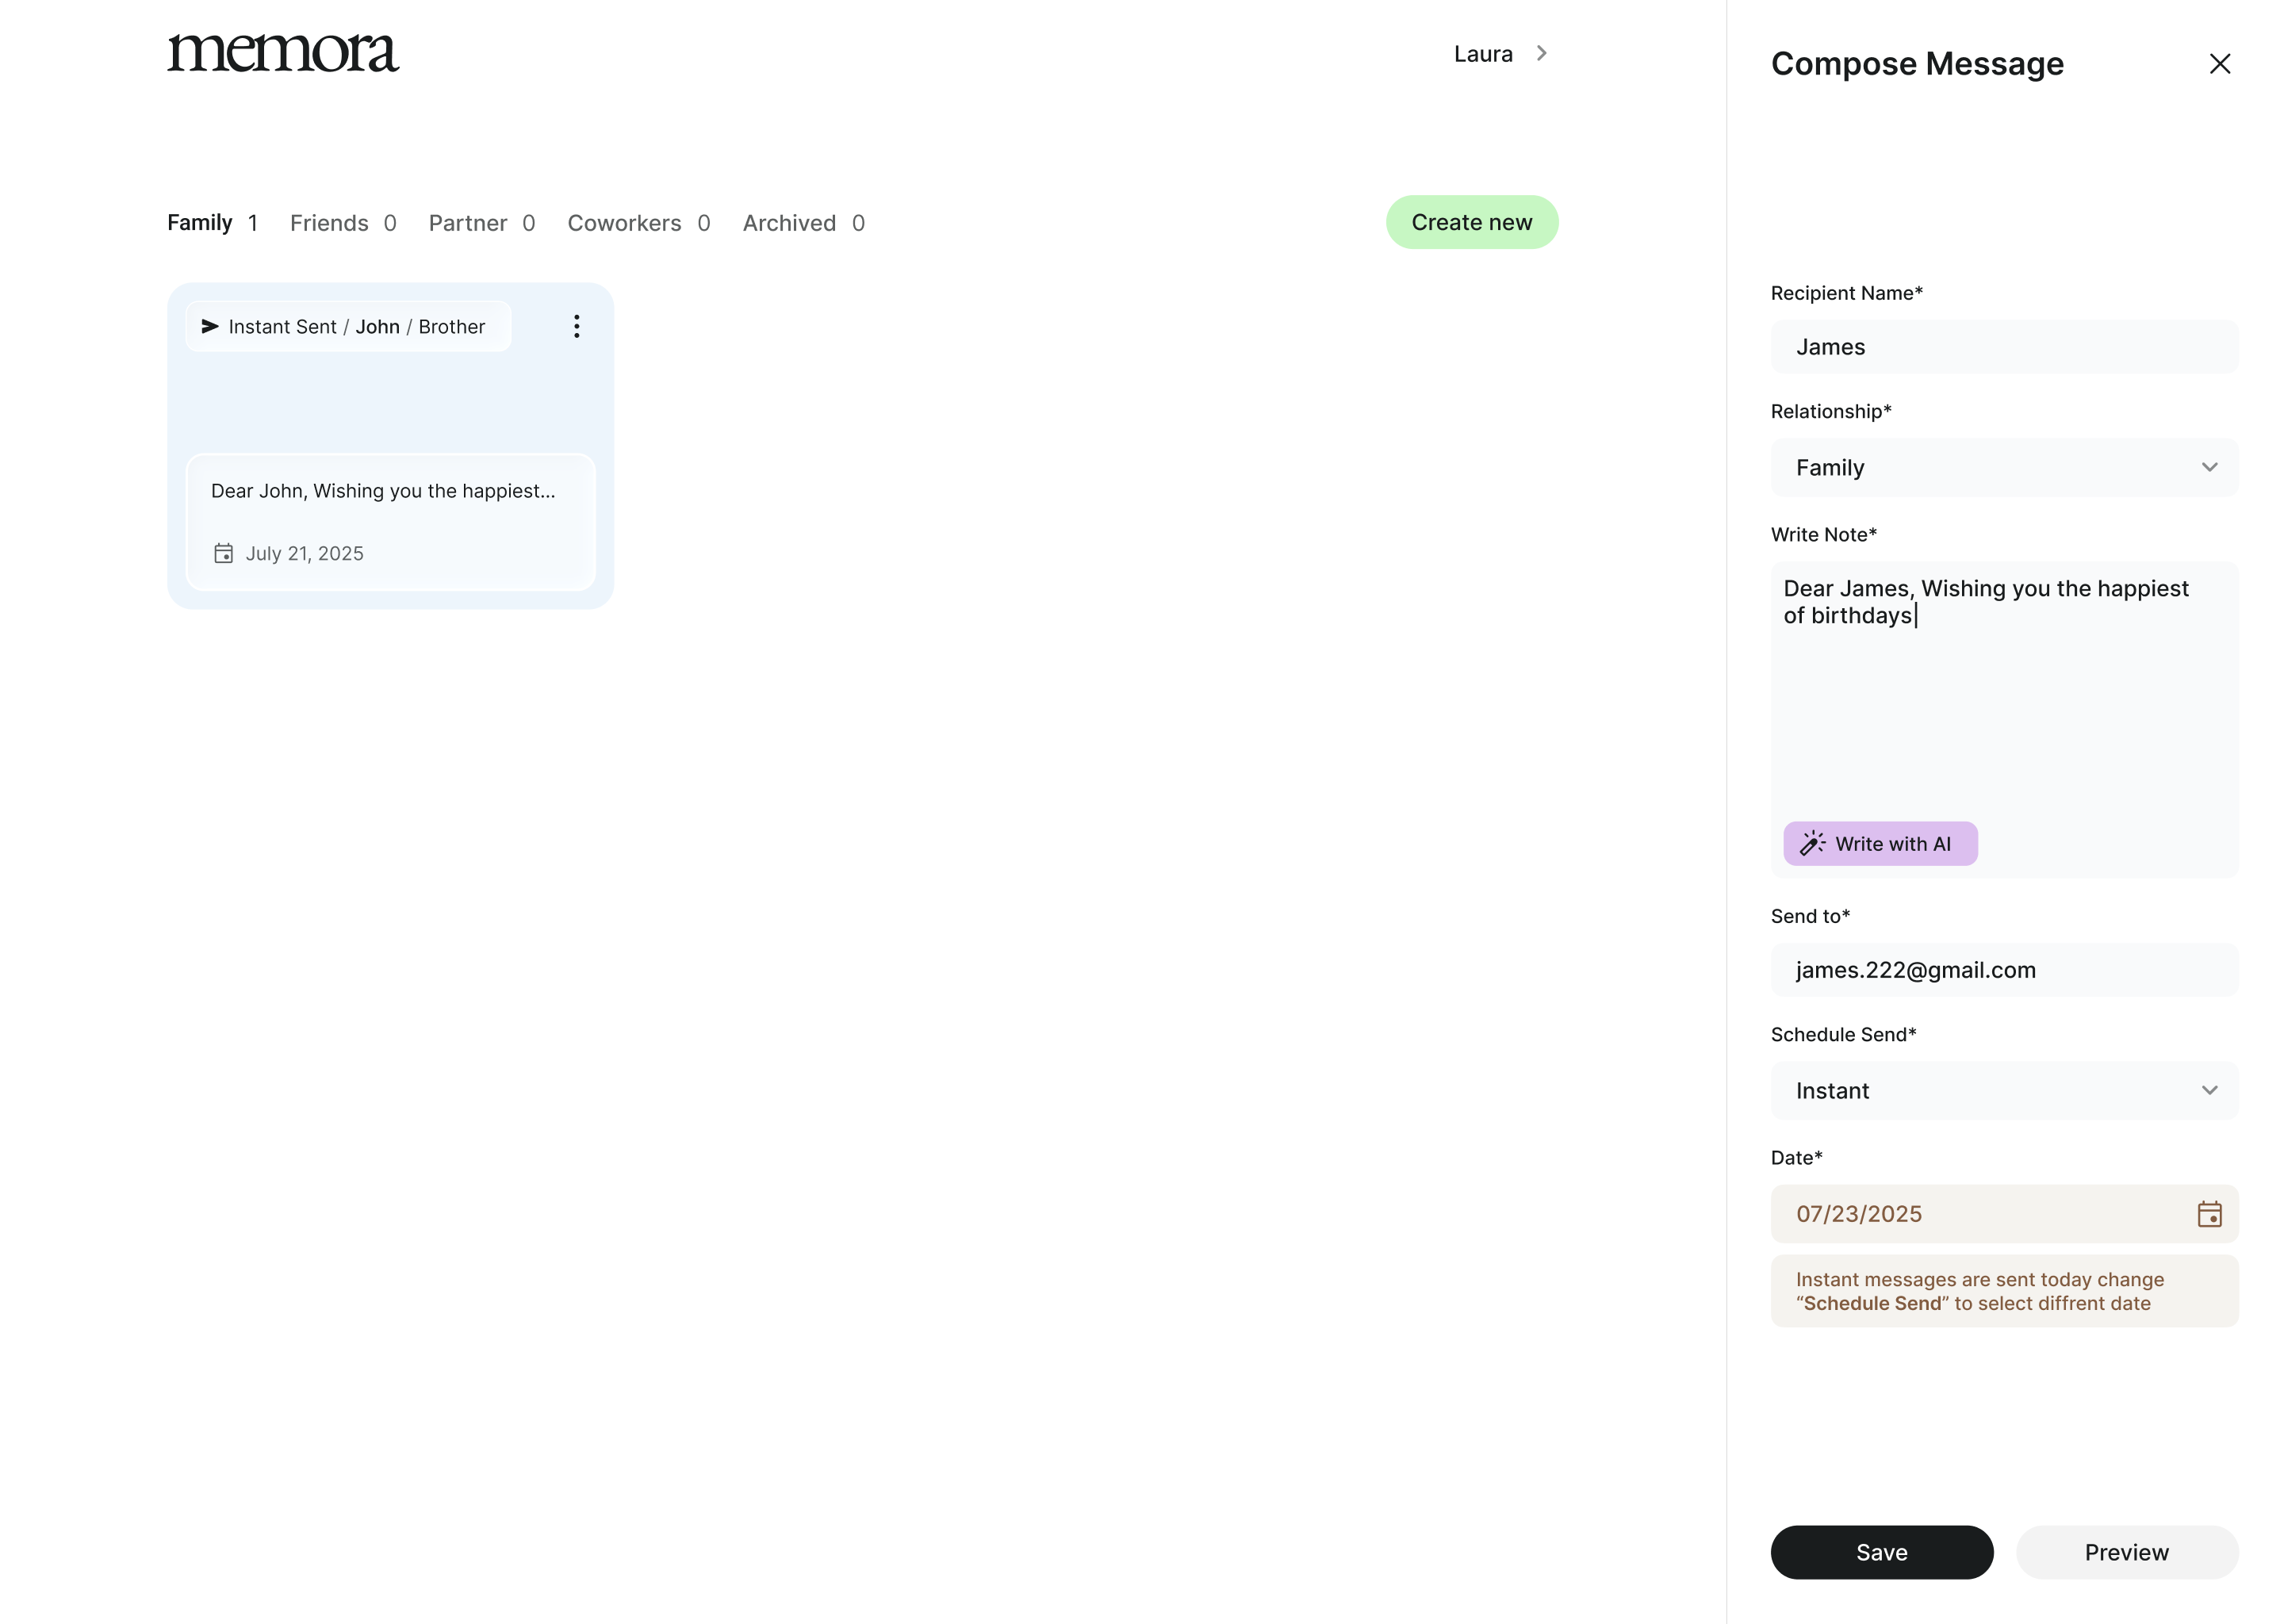Open the Schedule Send dropdown showing Instant
This screenshot has height=1624, width=2284.
2004,1090
